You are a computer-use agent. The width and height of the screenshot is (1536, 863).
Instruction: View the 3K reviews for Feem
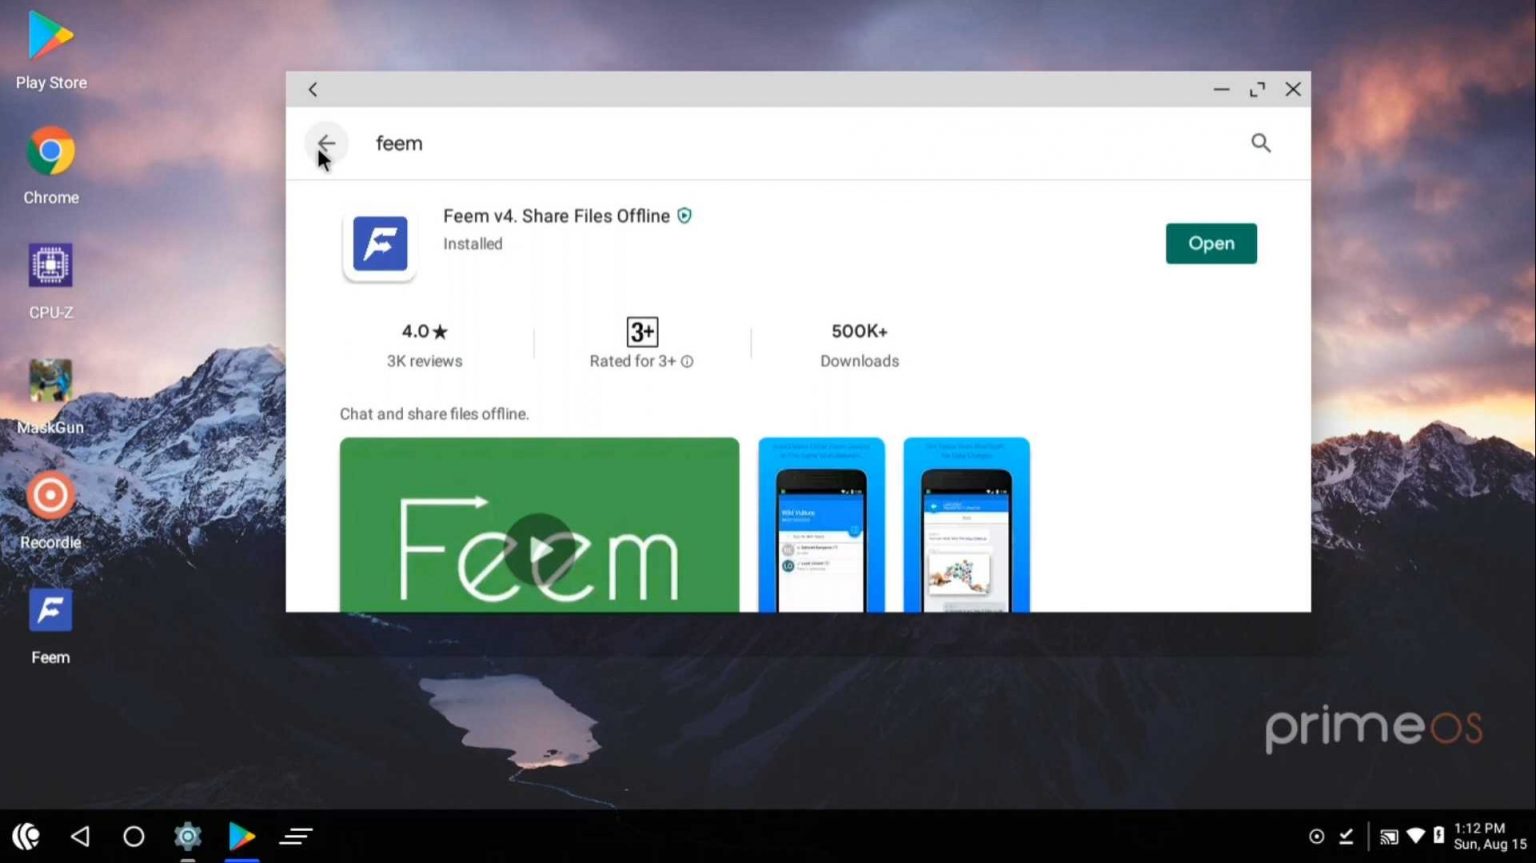[424, 361]
